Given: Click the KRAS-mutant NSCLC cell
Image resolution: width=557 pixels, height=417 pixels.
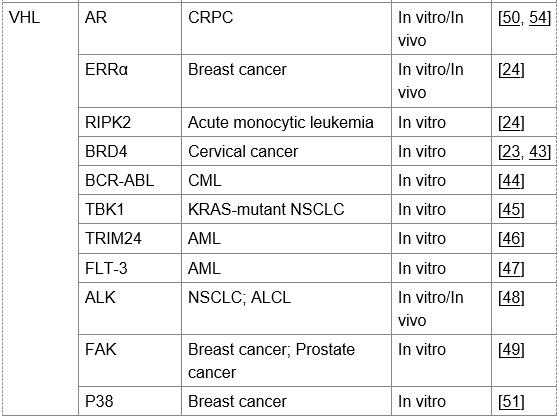Looking at the screenshot, I should pos(286,209).
